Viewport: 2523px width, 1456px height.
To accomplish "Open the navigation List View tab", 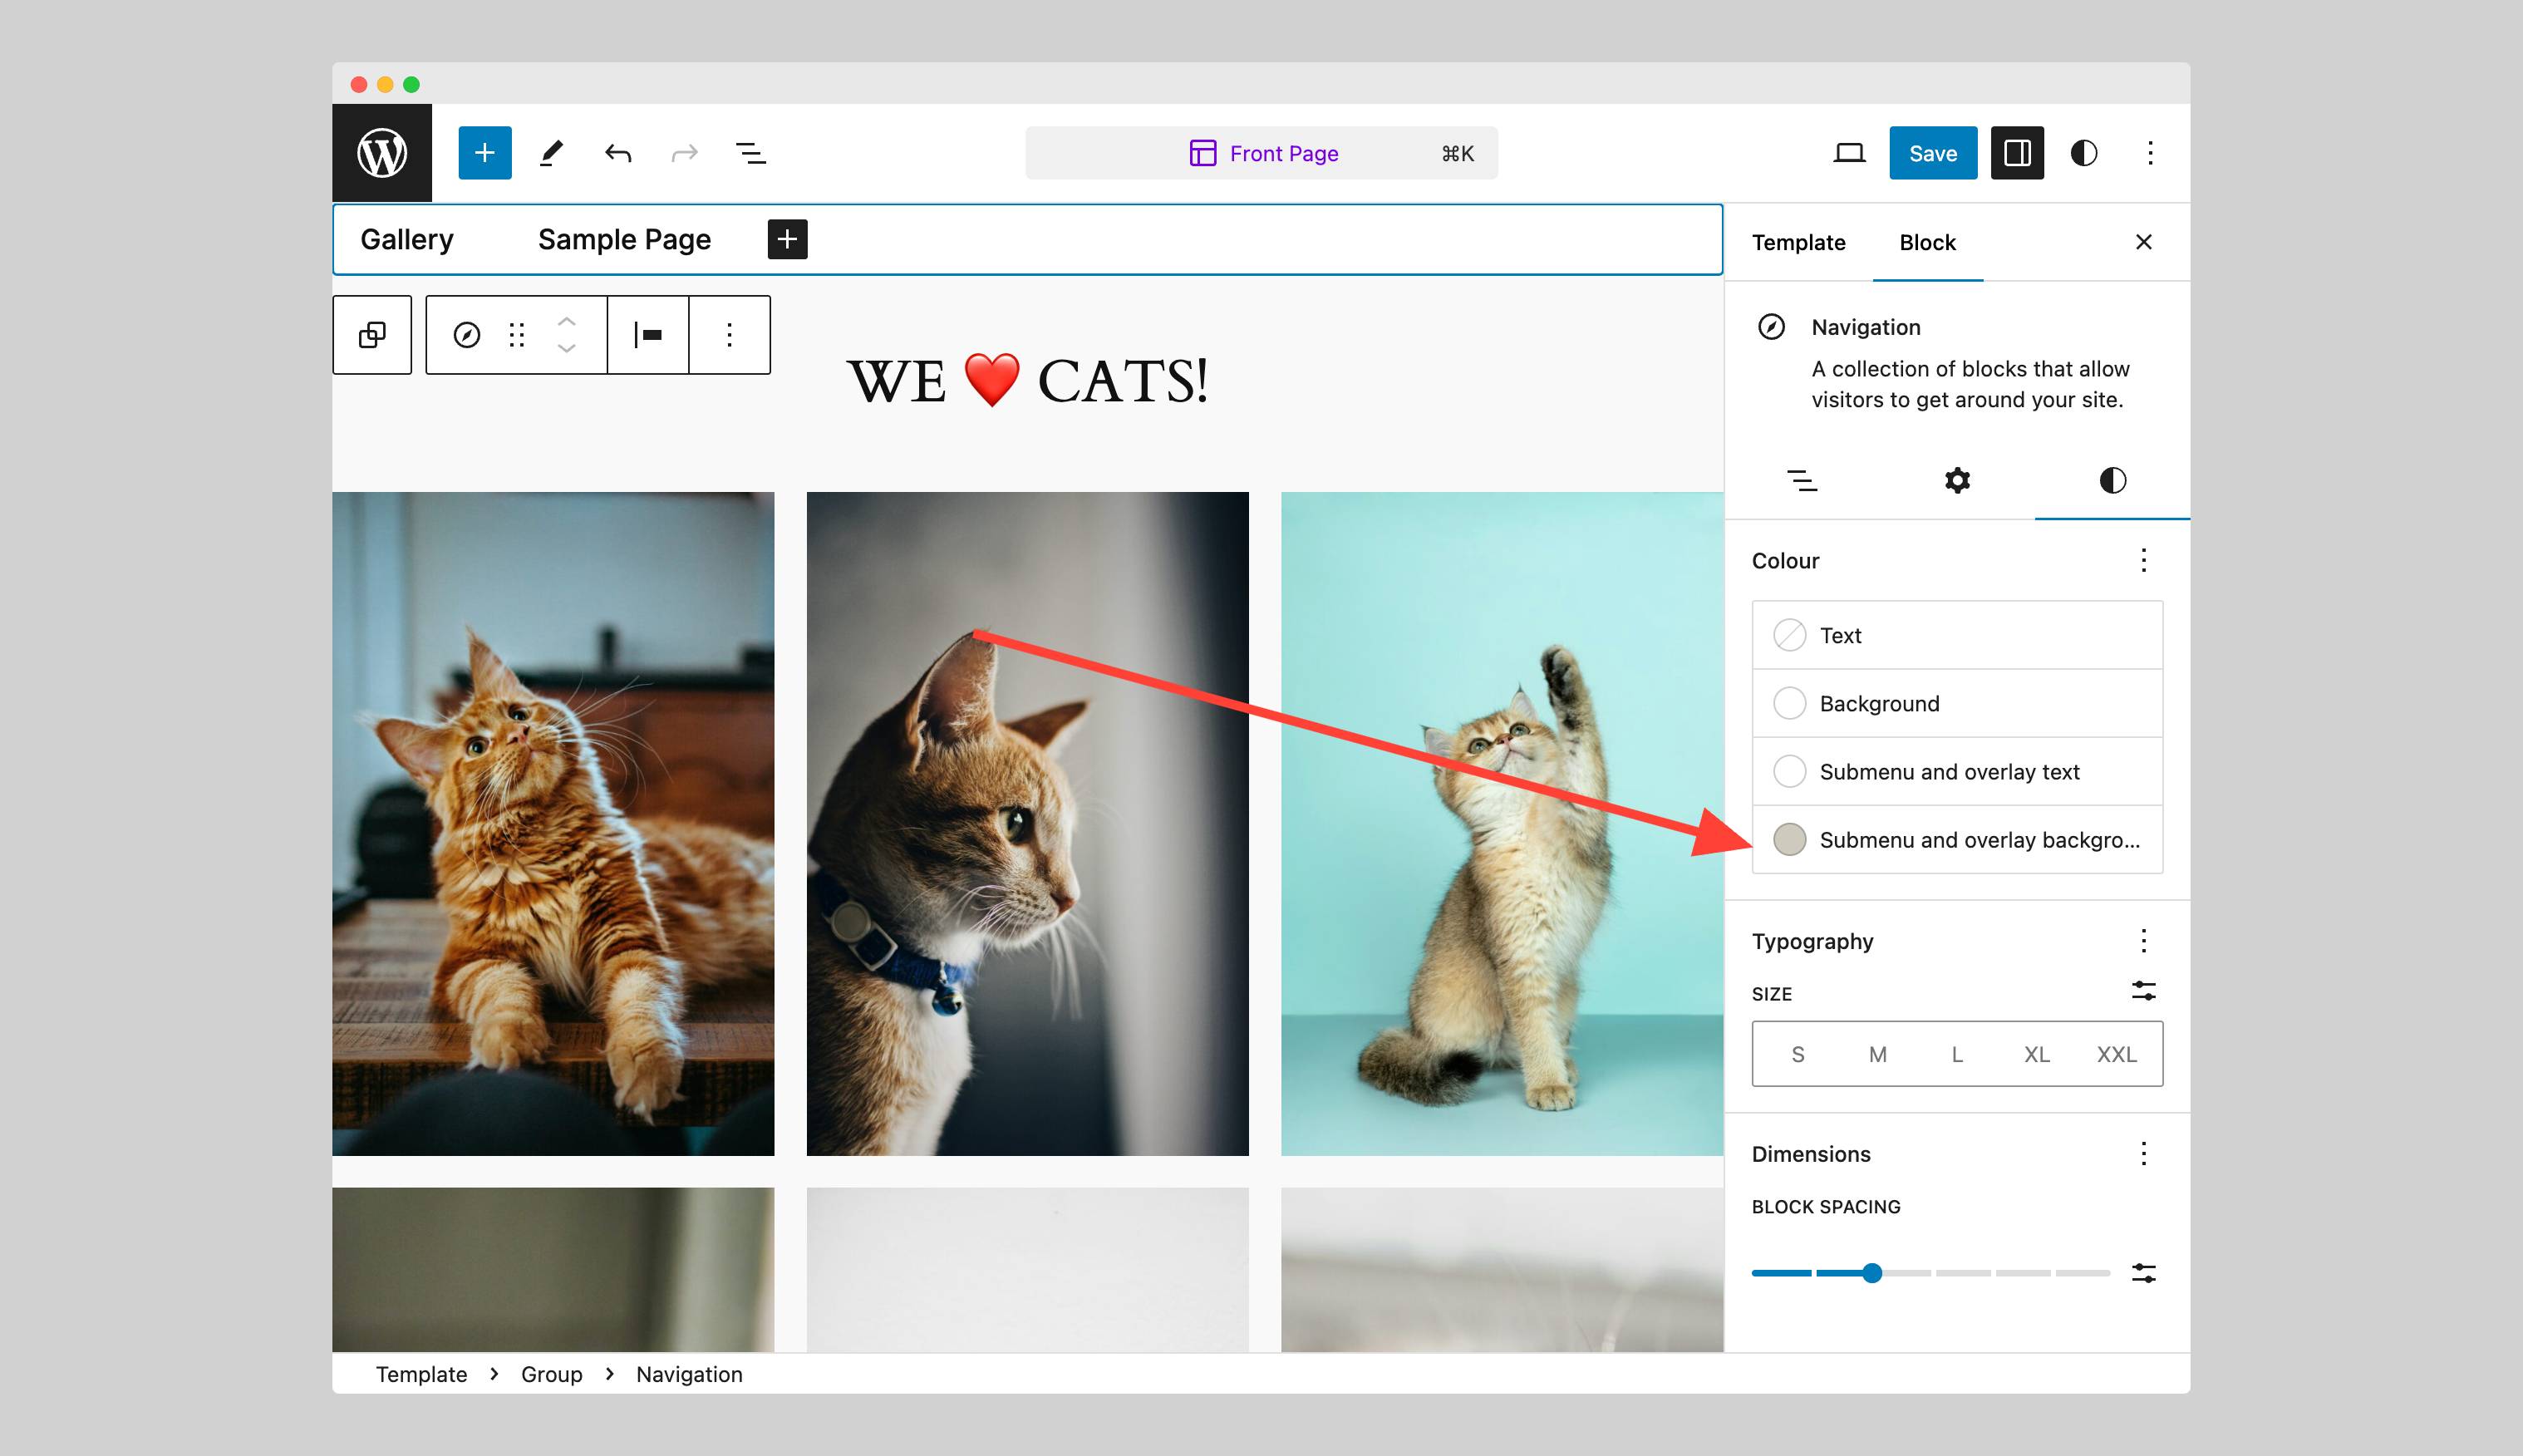I will point(1802,481).
